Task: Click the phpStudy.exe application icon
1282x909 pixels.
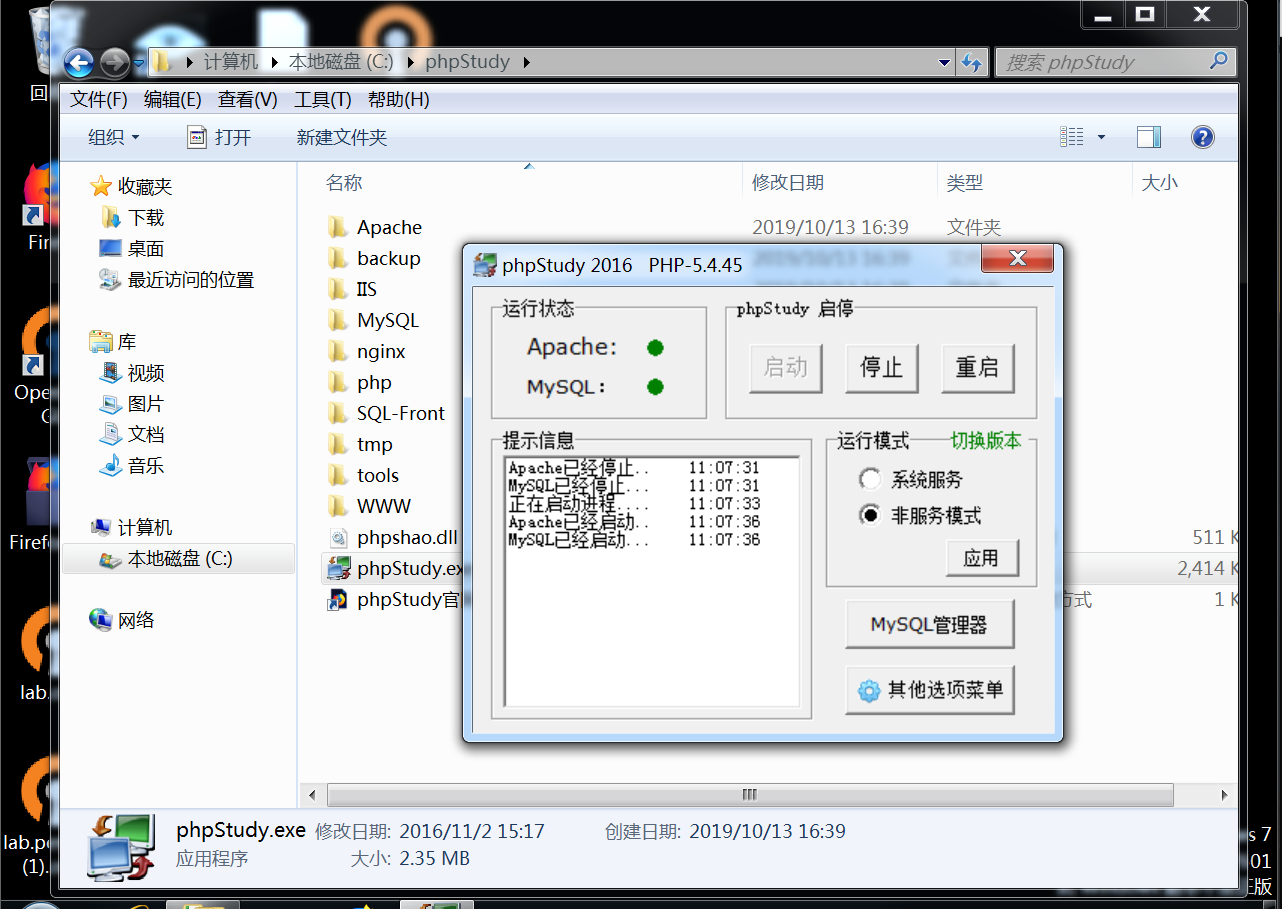Action: tap(338, 568)
